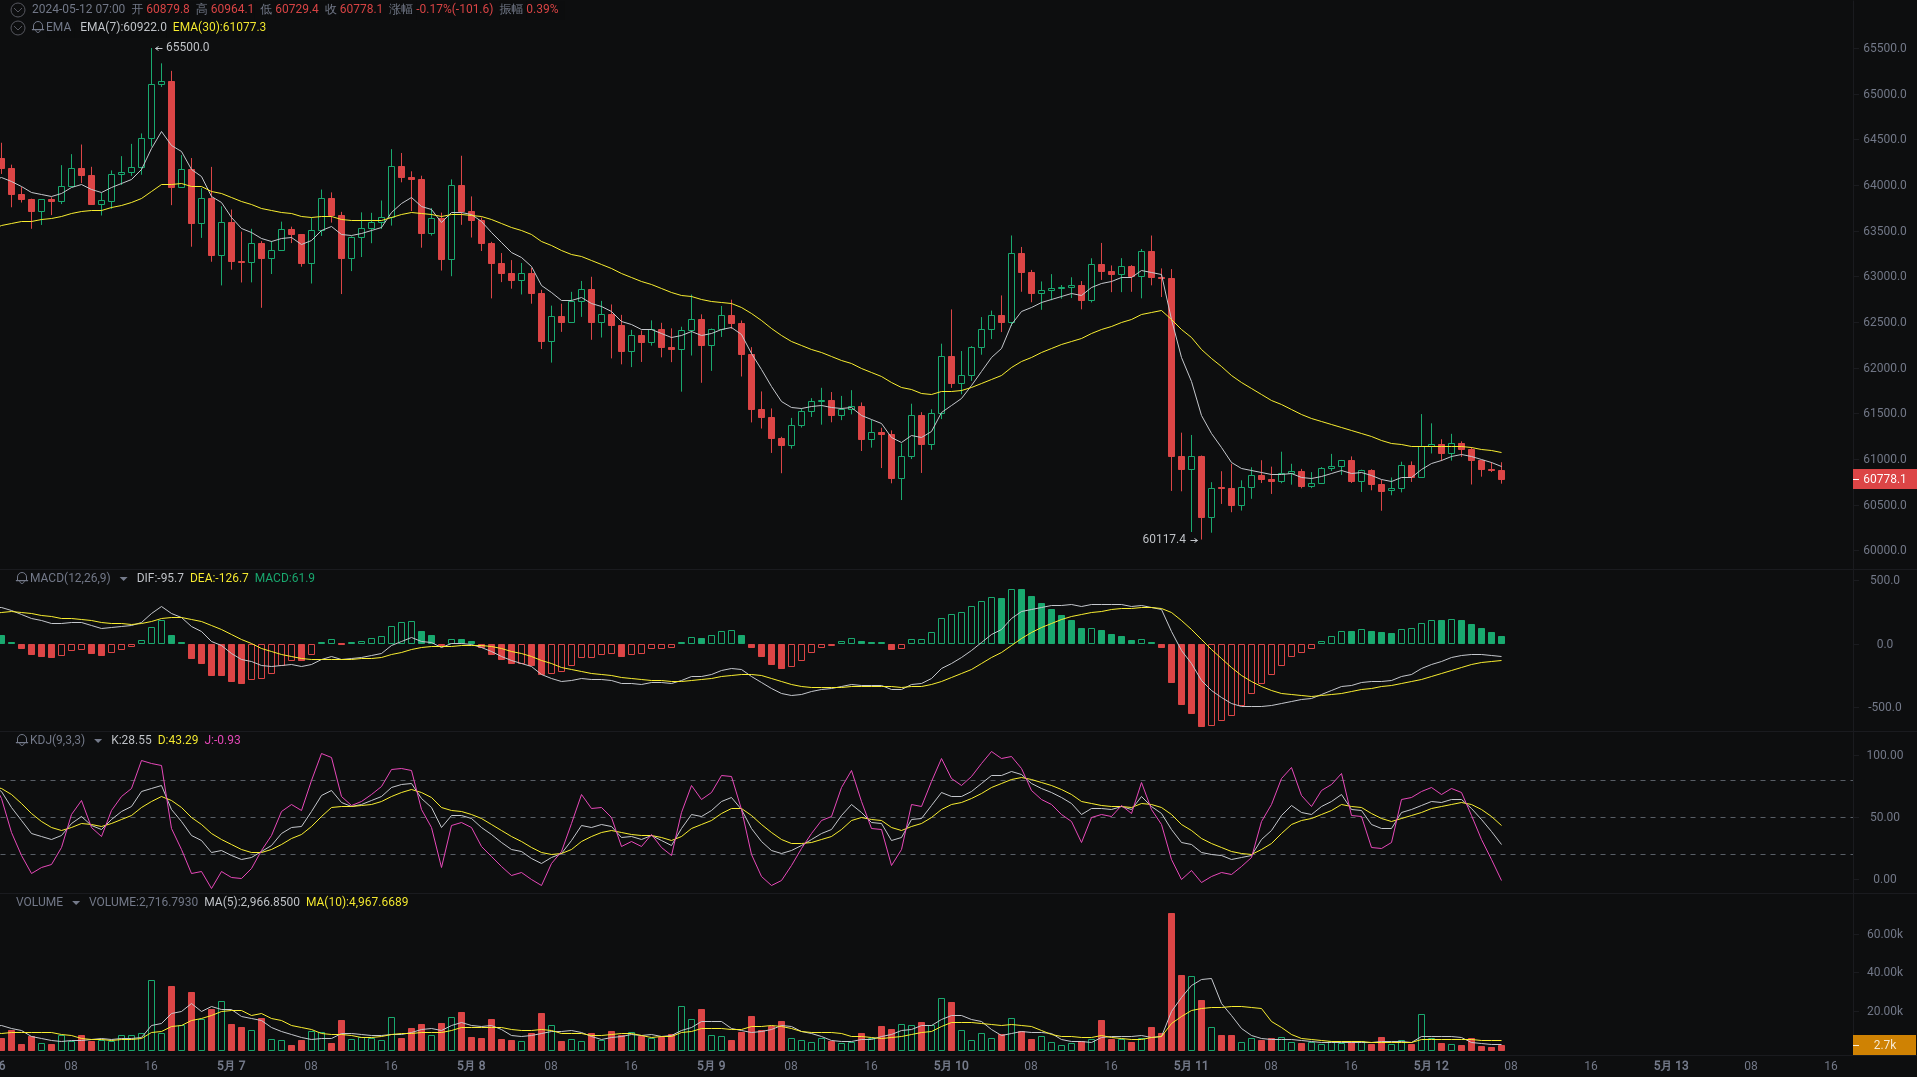This screenshot has width=1917, height=1077.
Task: Click the orange 2.7k volume tag
Action: click(1884, 1045)
